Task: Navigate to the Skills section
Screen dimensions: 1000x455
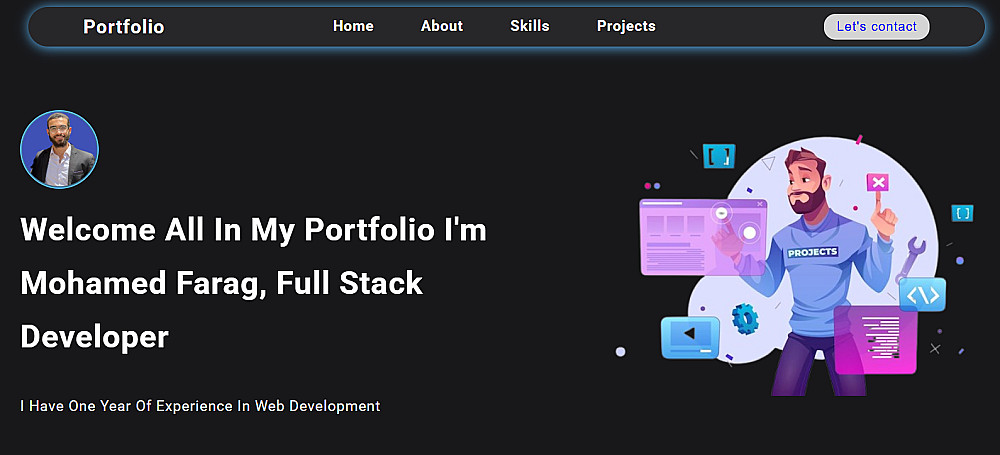Action: pos(530,26)
